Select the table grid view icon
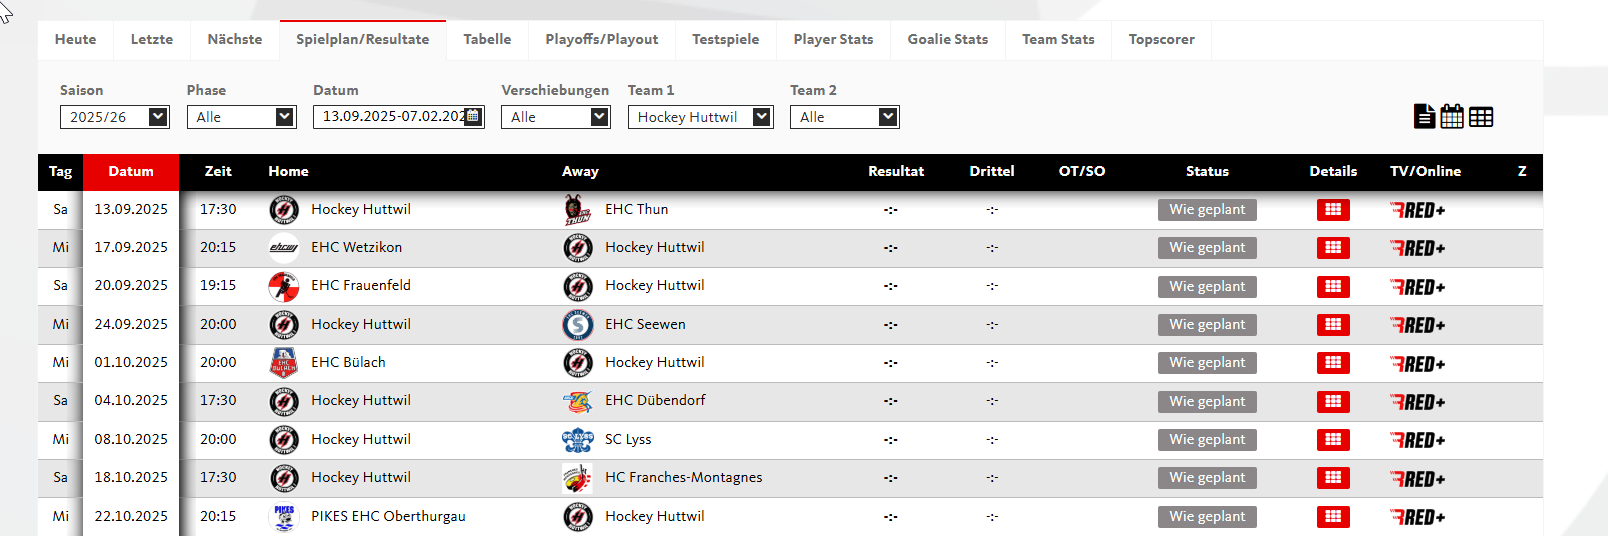This screenshot has height=536, width=1608. 1481,117
